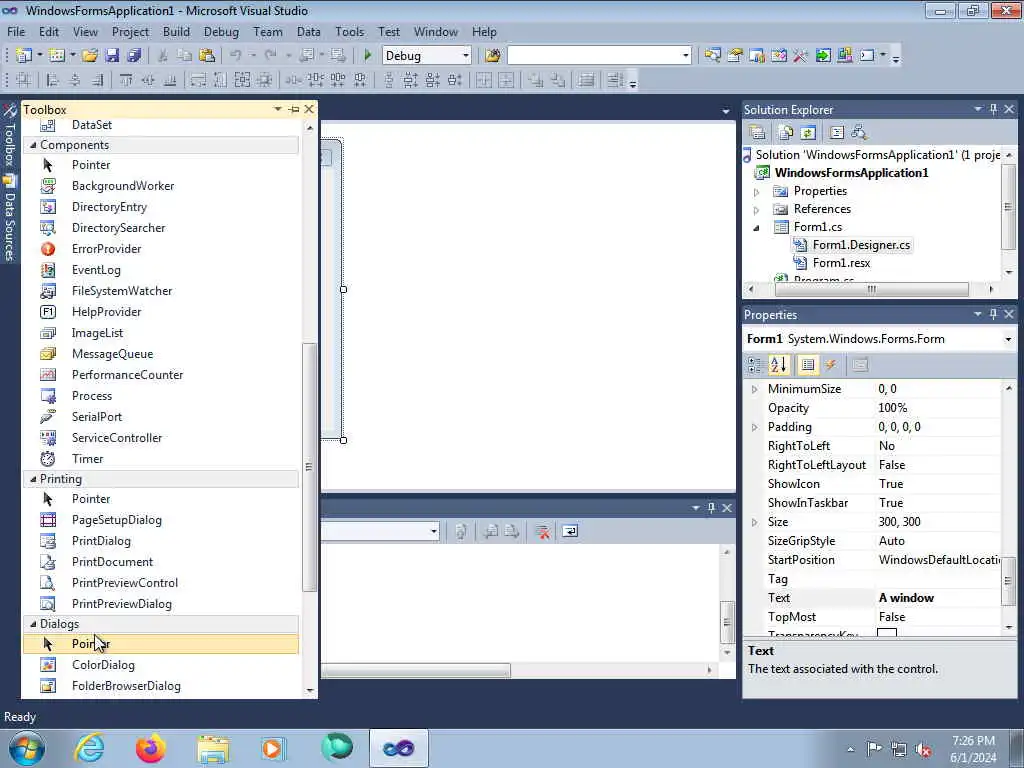
Task: Click the Save toolbar icon
Action: [x=112, y=56]
